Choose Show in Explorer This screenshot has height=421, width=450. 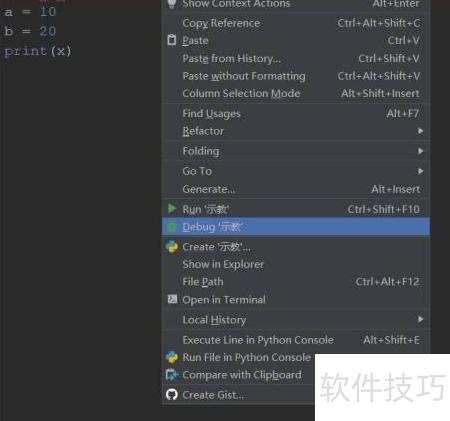pos(296,264)
